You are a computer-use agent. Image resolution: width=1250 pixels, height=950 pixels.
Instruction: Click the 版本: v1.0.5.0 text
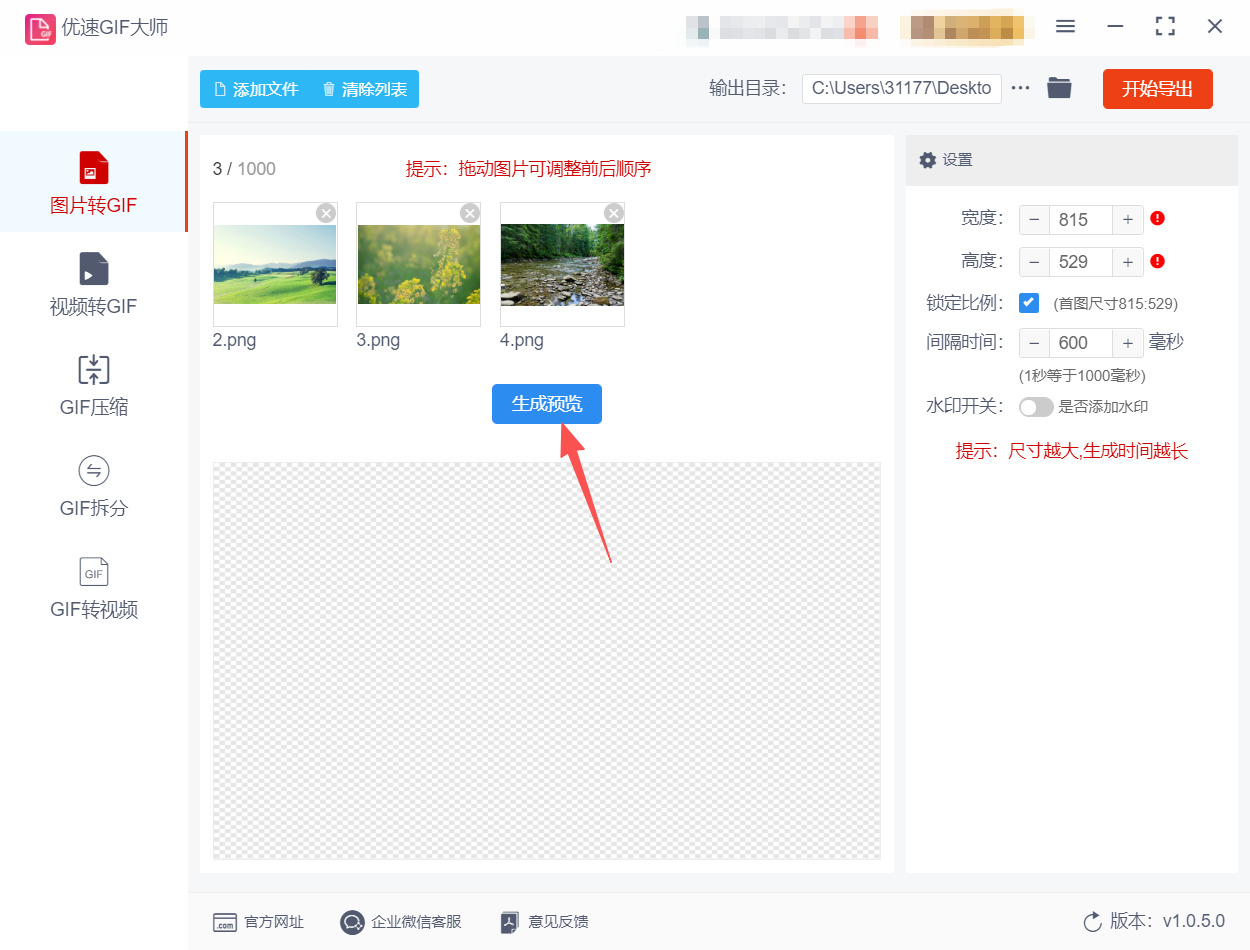tap(1167, 921)
